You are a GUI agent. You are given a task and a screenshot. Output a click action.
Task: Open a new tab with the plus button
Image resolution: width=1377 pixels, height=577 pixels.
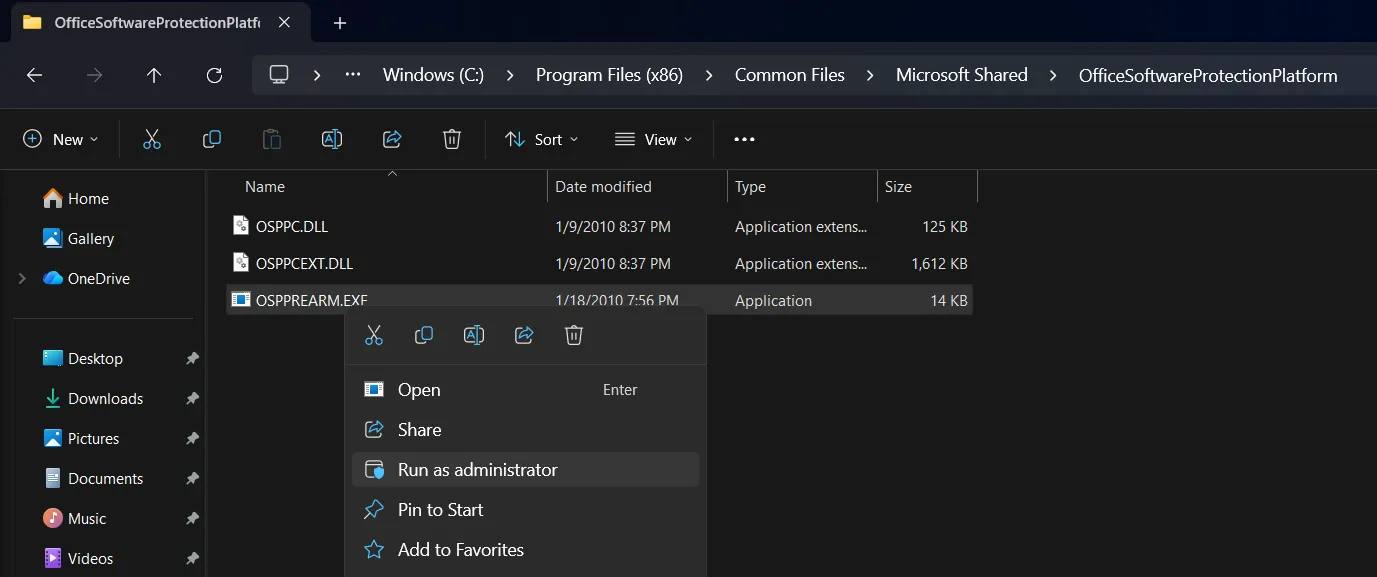pyautogui.click(x=340, y=23)
